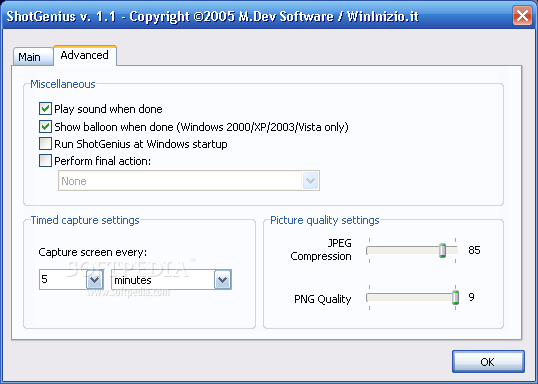The width and height of the screenshot is (538, 384).
Task: Check Perform final action option
Action: tap(45, 161)
